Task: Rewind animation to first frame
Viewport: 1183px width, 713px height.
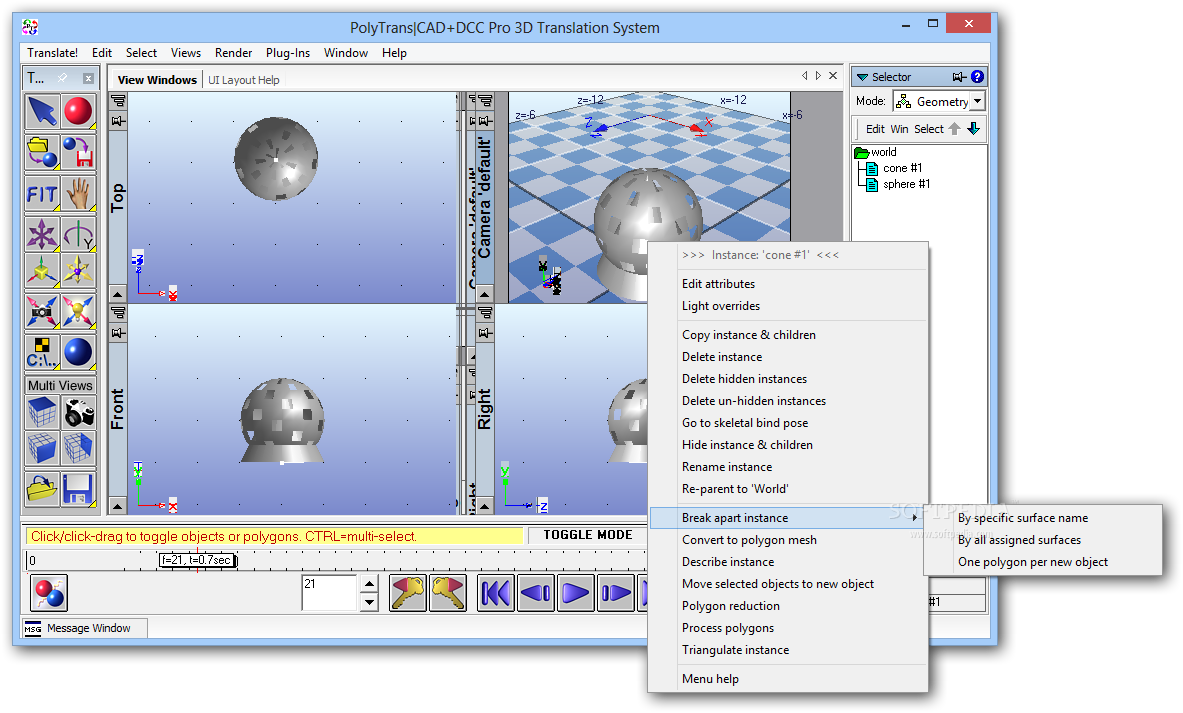Action: 496,593
